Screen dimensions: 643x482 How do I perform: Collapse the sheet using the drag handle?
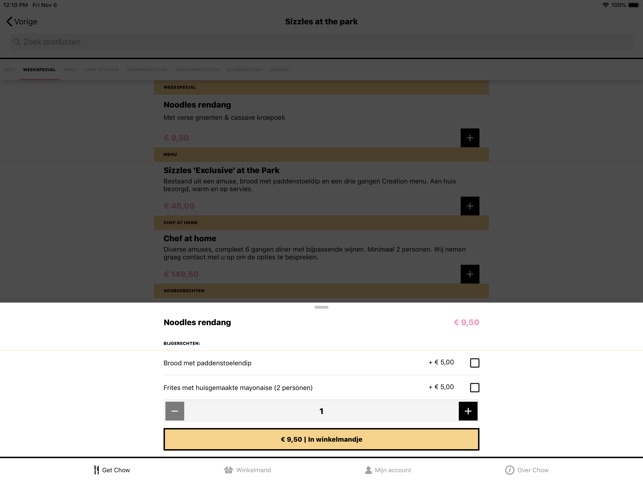[322, 307]
